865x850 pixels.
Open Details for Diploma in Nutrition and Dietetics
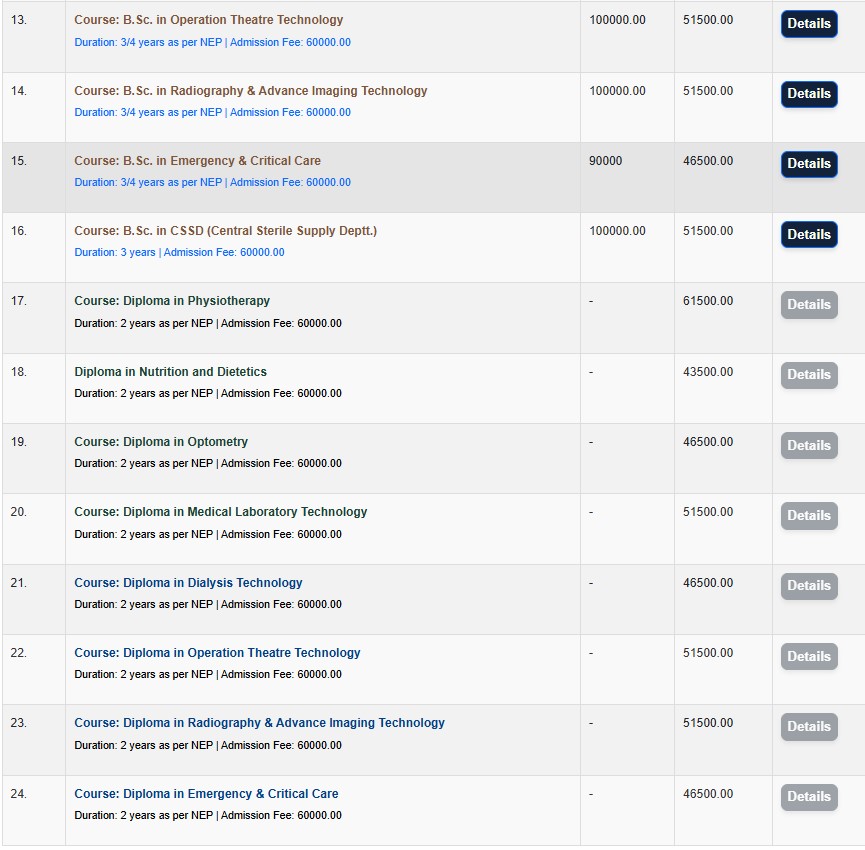point(808,375)
